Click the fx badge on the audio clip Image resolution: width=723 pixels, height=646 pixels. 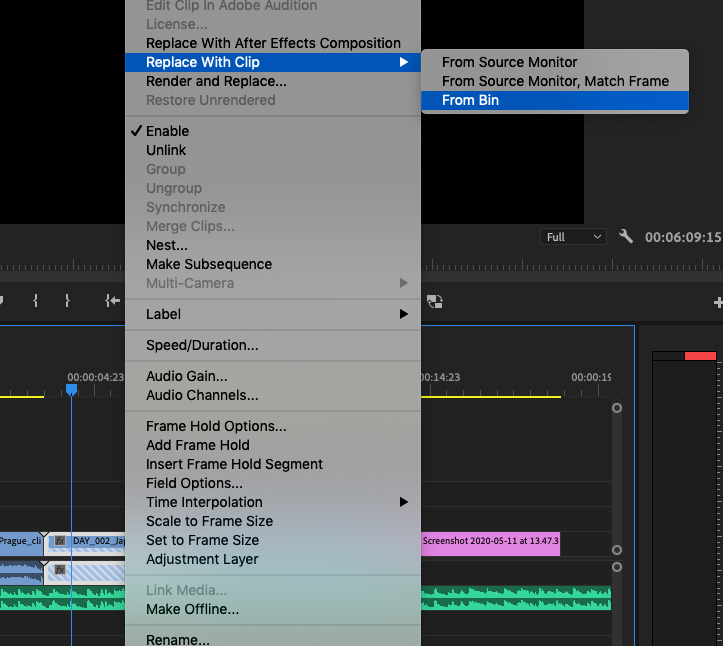click(60, 569)
